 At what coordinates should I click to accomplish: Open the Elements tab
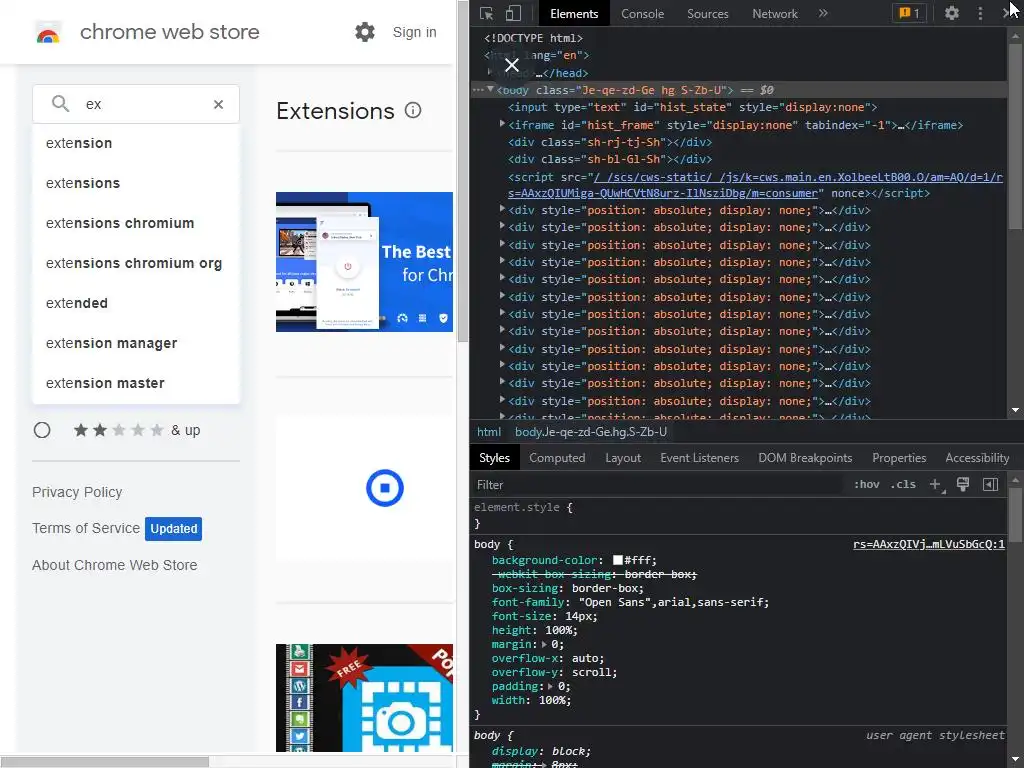(574, 14)
